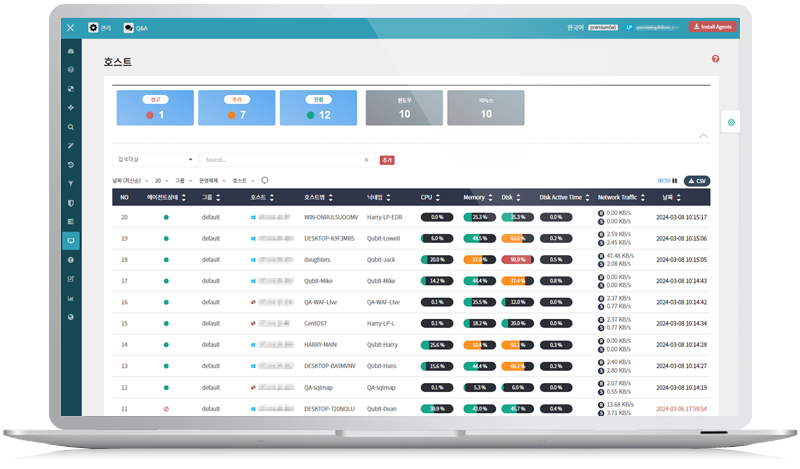Filter hosts by the 윈도우 card
The image size is (800, 469).
(x=404, y=108)
